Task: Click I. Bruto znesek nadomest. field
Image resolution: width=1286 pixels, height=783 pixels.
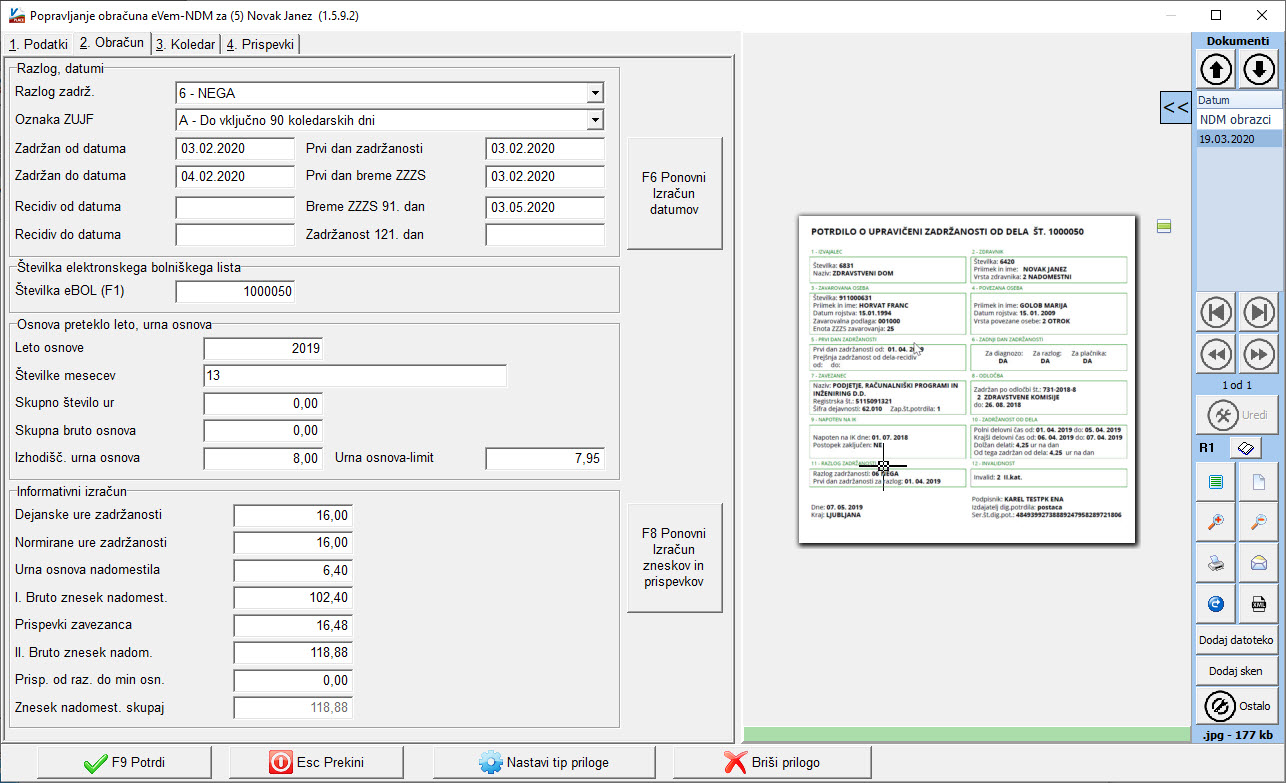Action: click(x=293, y=598)
